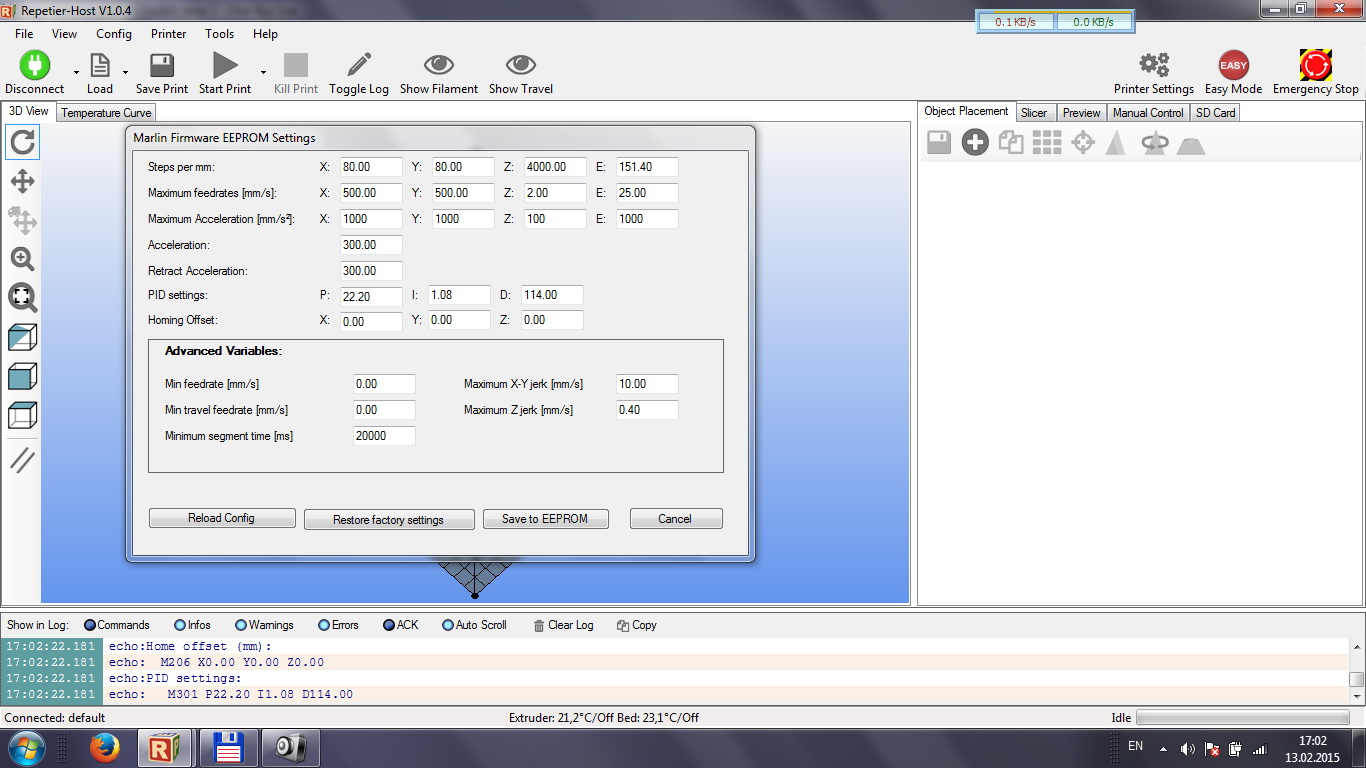
Task: Expand the Disconnect dropdown arrow
Action: pos(77,72)
